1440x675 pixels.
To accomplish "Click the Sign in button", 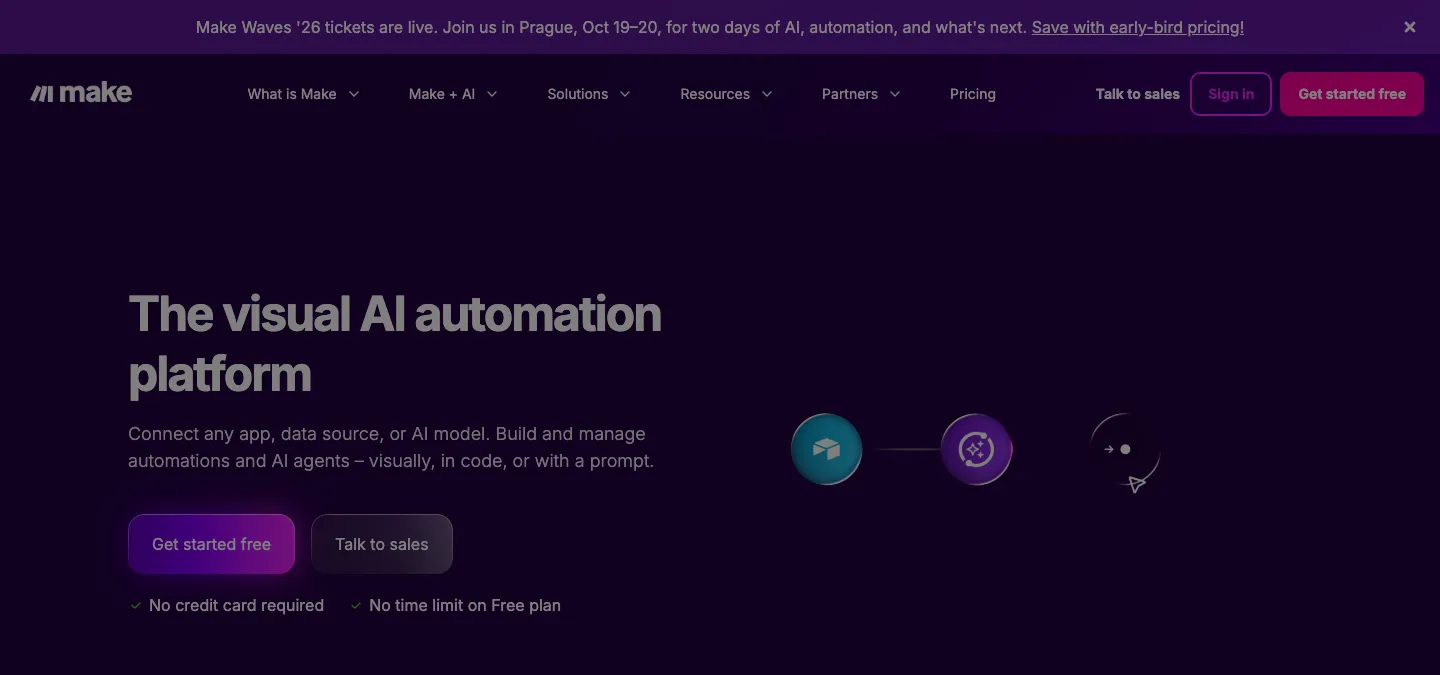I will point(1231,94).
